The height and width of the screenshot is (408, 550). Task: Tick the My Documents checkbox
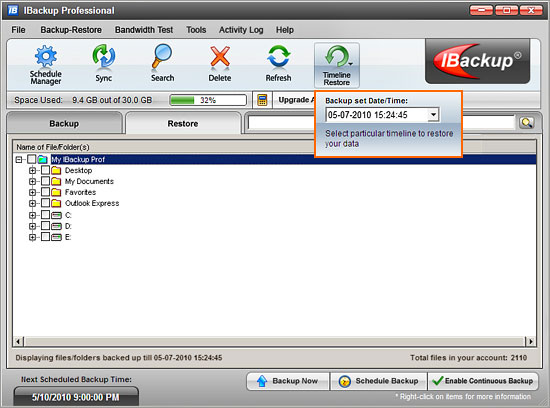[45, 181]
